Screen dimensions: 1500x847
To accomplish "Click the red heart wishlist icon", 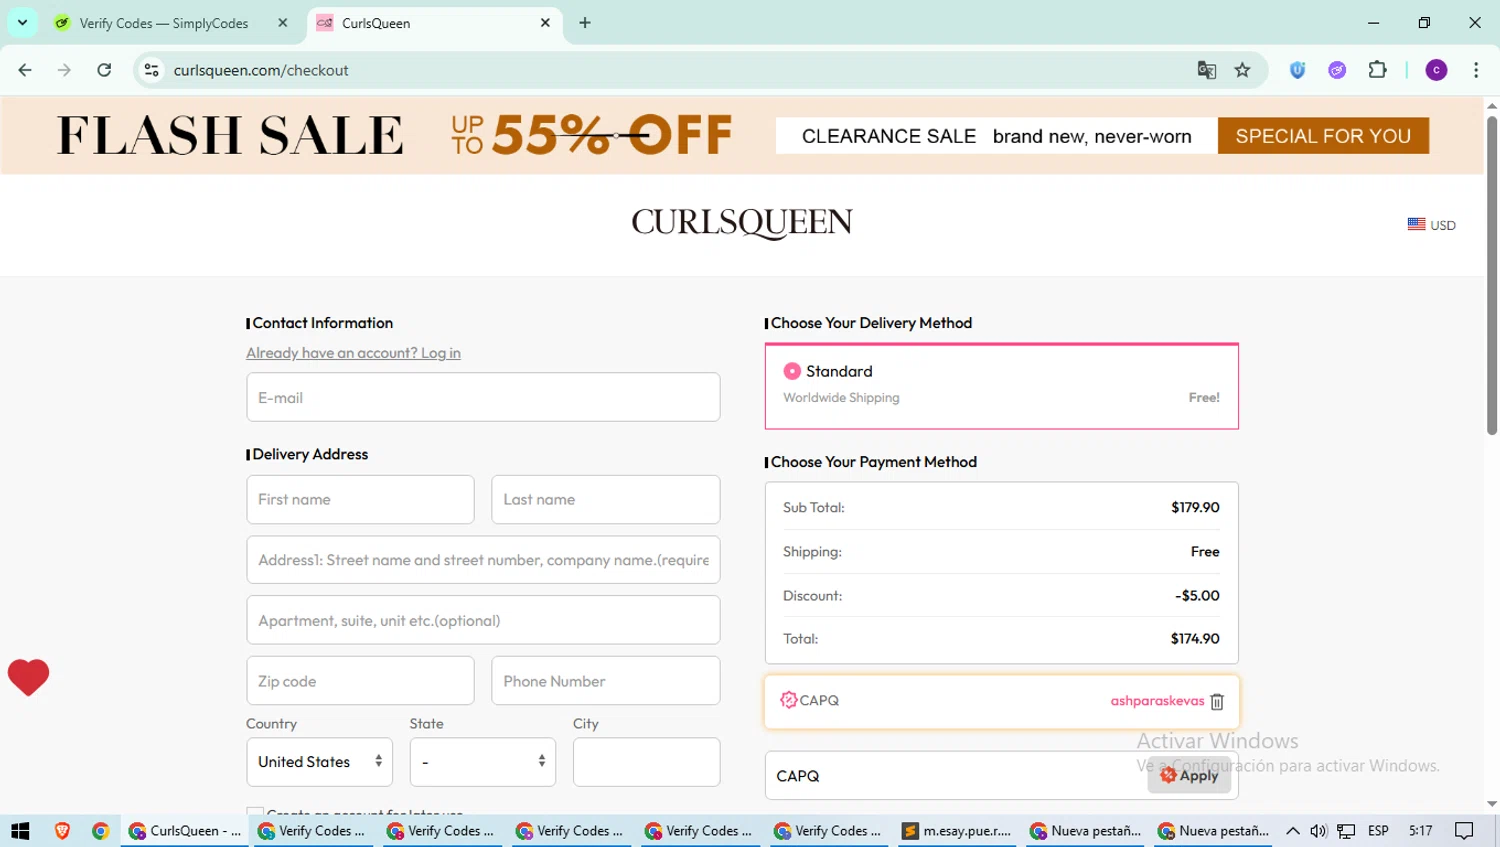I will (x=28, y=678).
